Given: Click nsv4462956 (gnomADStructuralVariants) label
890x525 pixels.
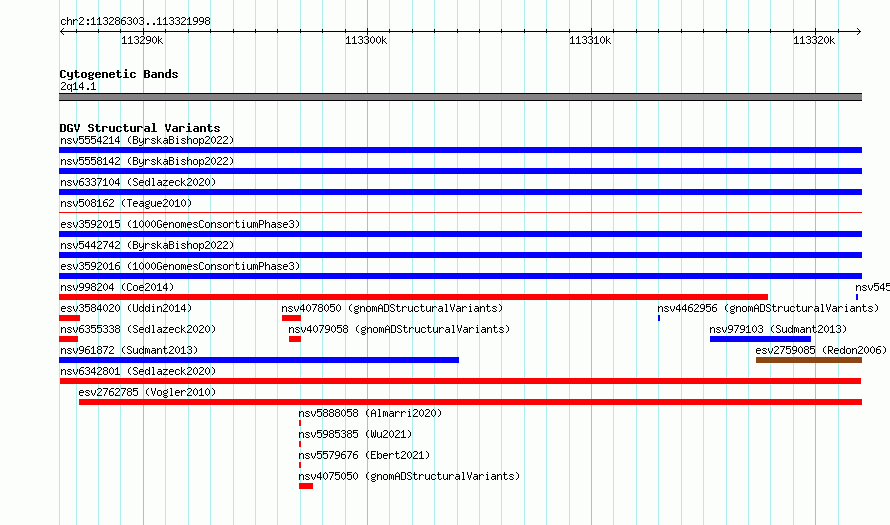Looking at the screenshot, I should click(x=768, y=308).
